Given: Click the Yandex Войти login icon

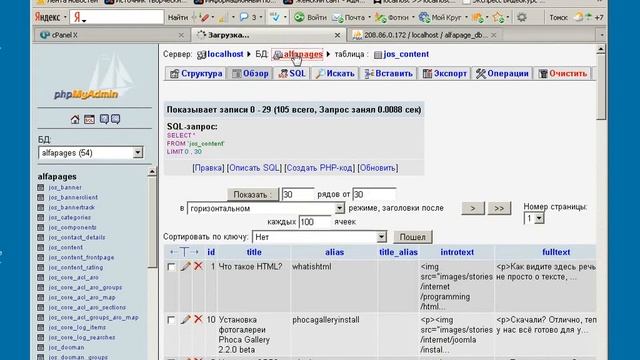Looking at the screenshot, I should click(300, 17).
